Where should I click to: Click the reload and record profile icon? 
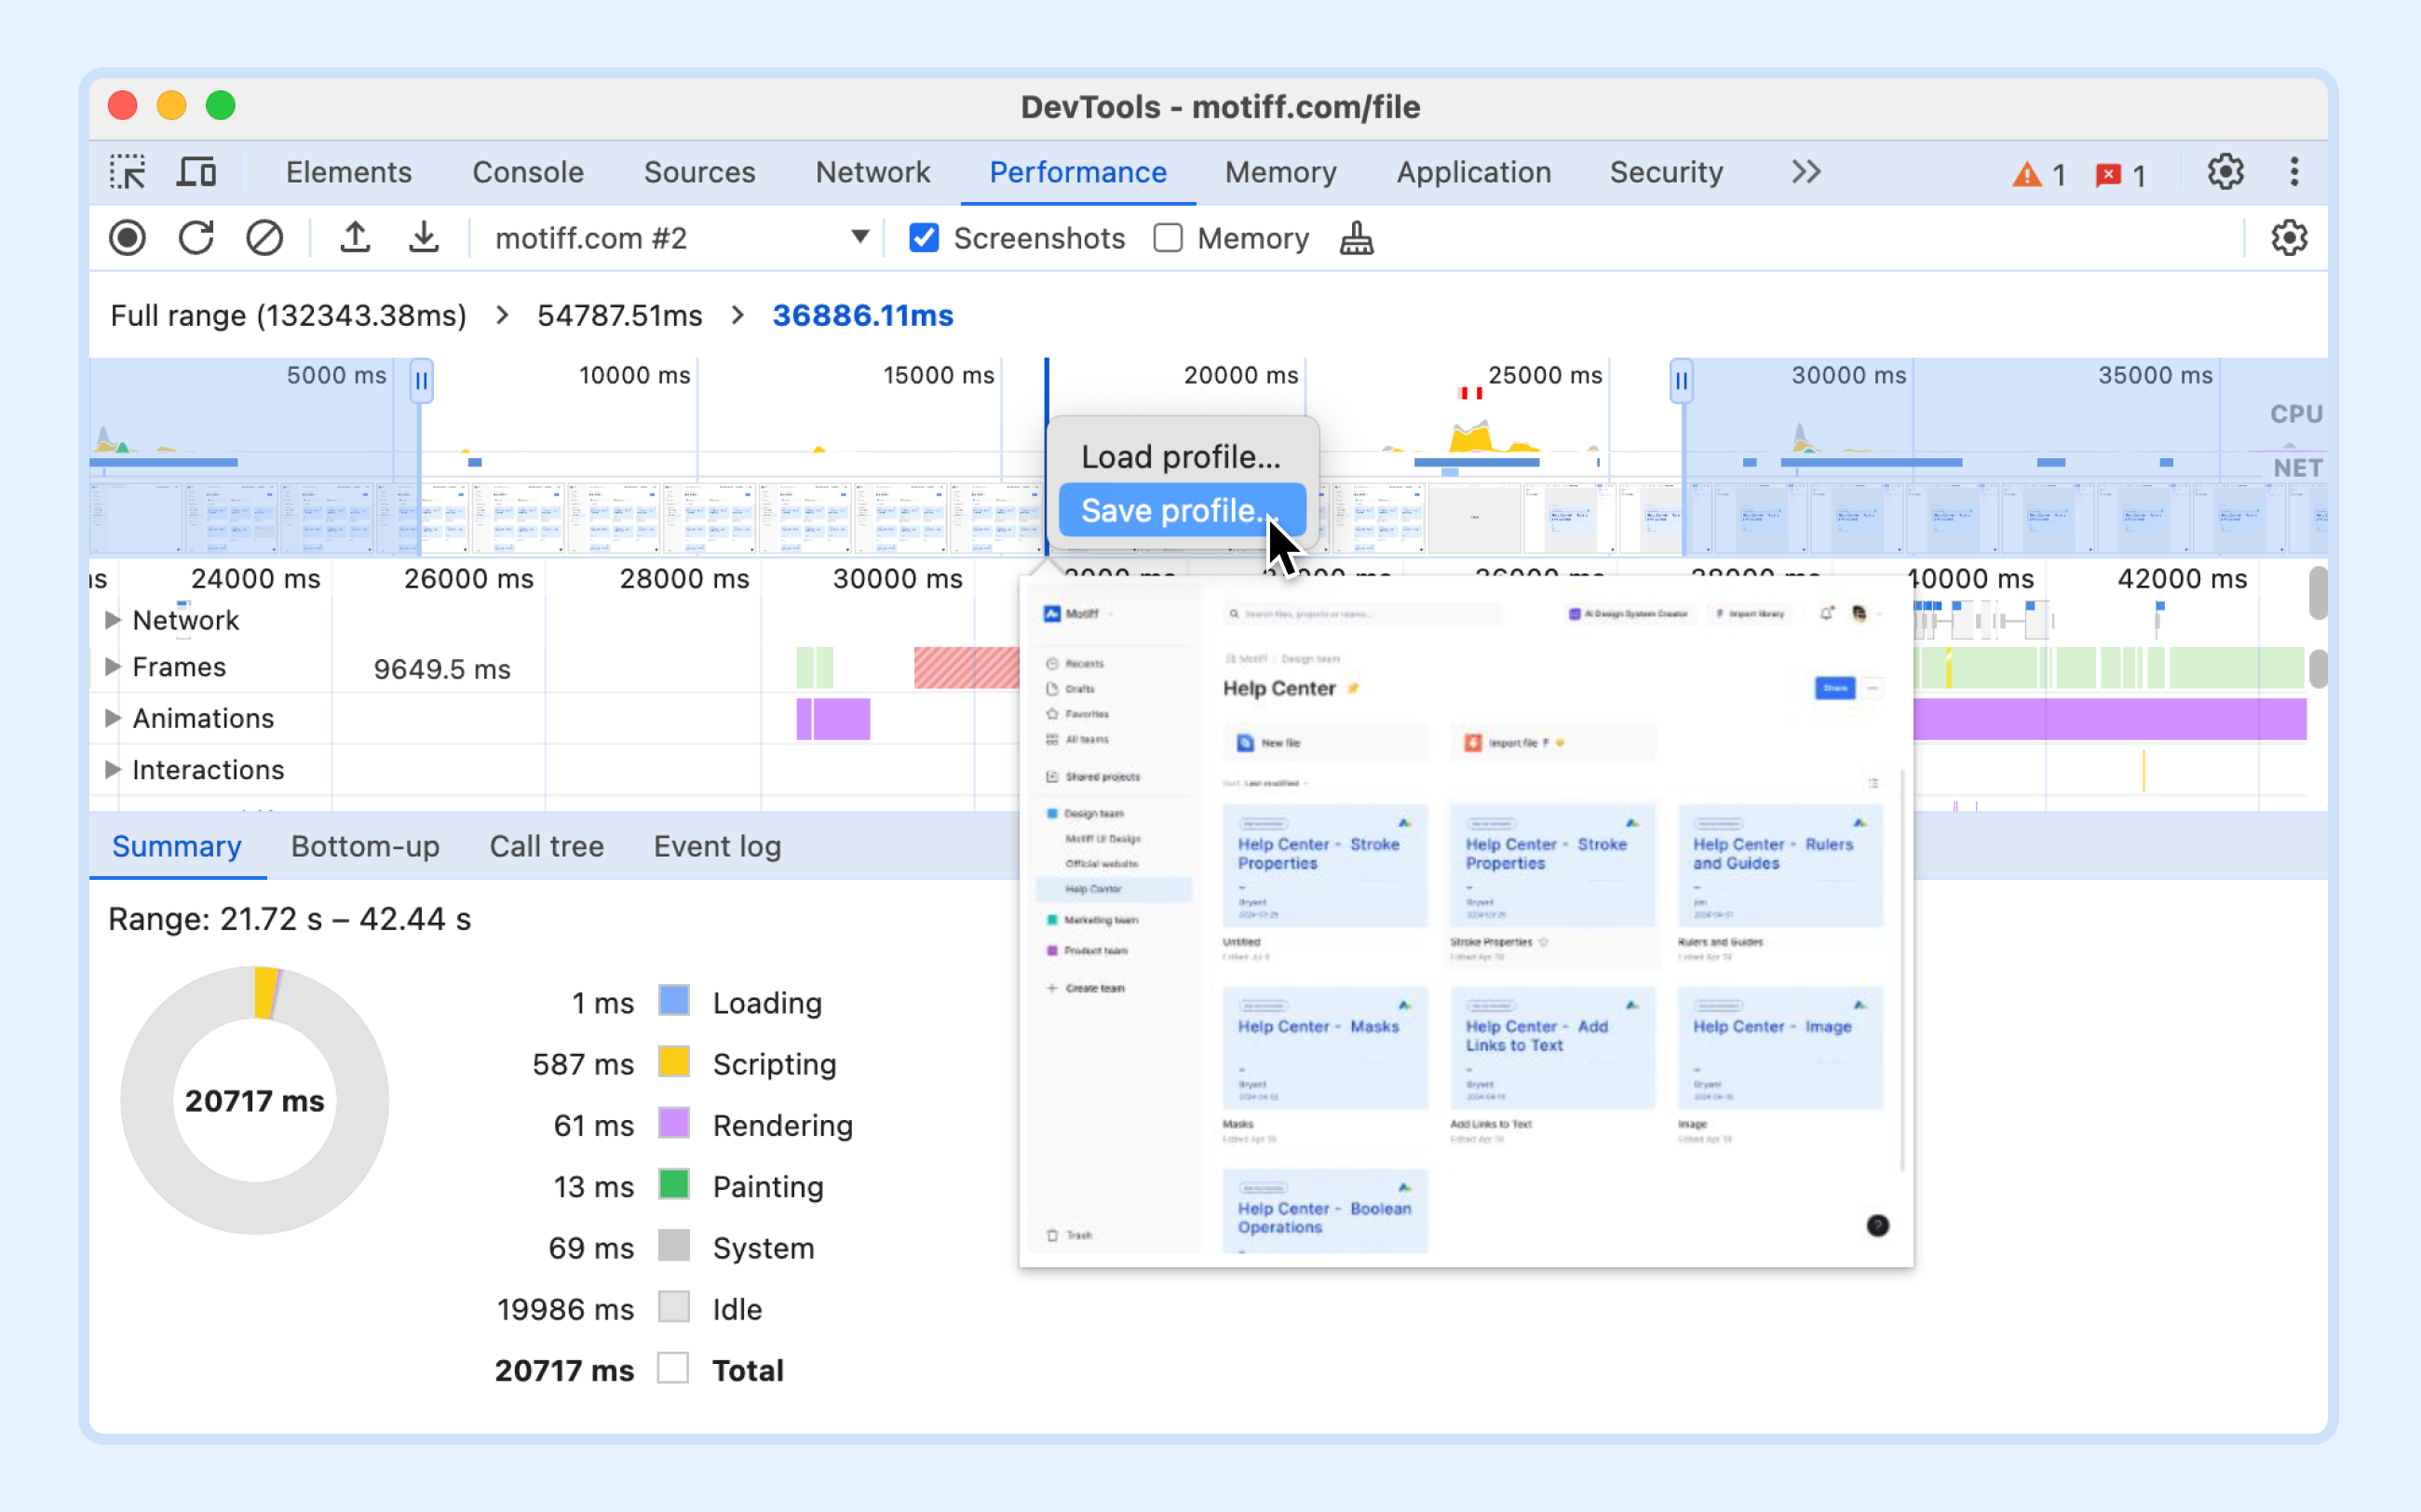[x=196, y=238]
